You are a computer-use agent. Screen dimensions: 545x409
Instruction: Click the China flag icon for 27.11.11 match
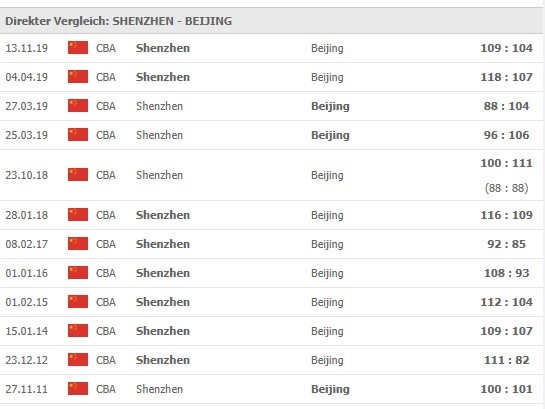click(x=78, y=389)
